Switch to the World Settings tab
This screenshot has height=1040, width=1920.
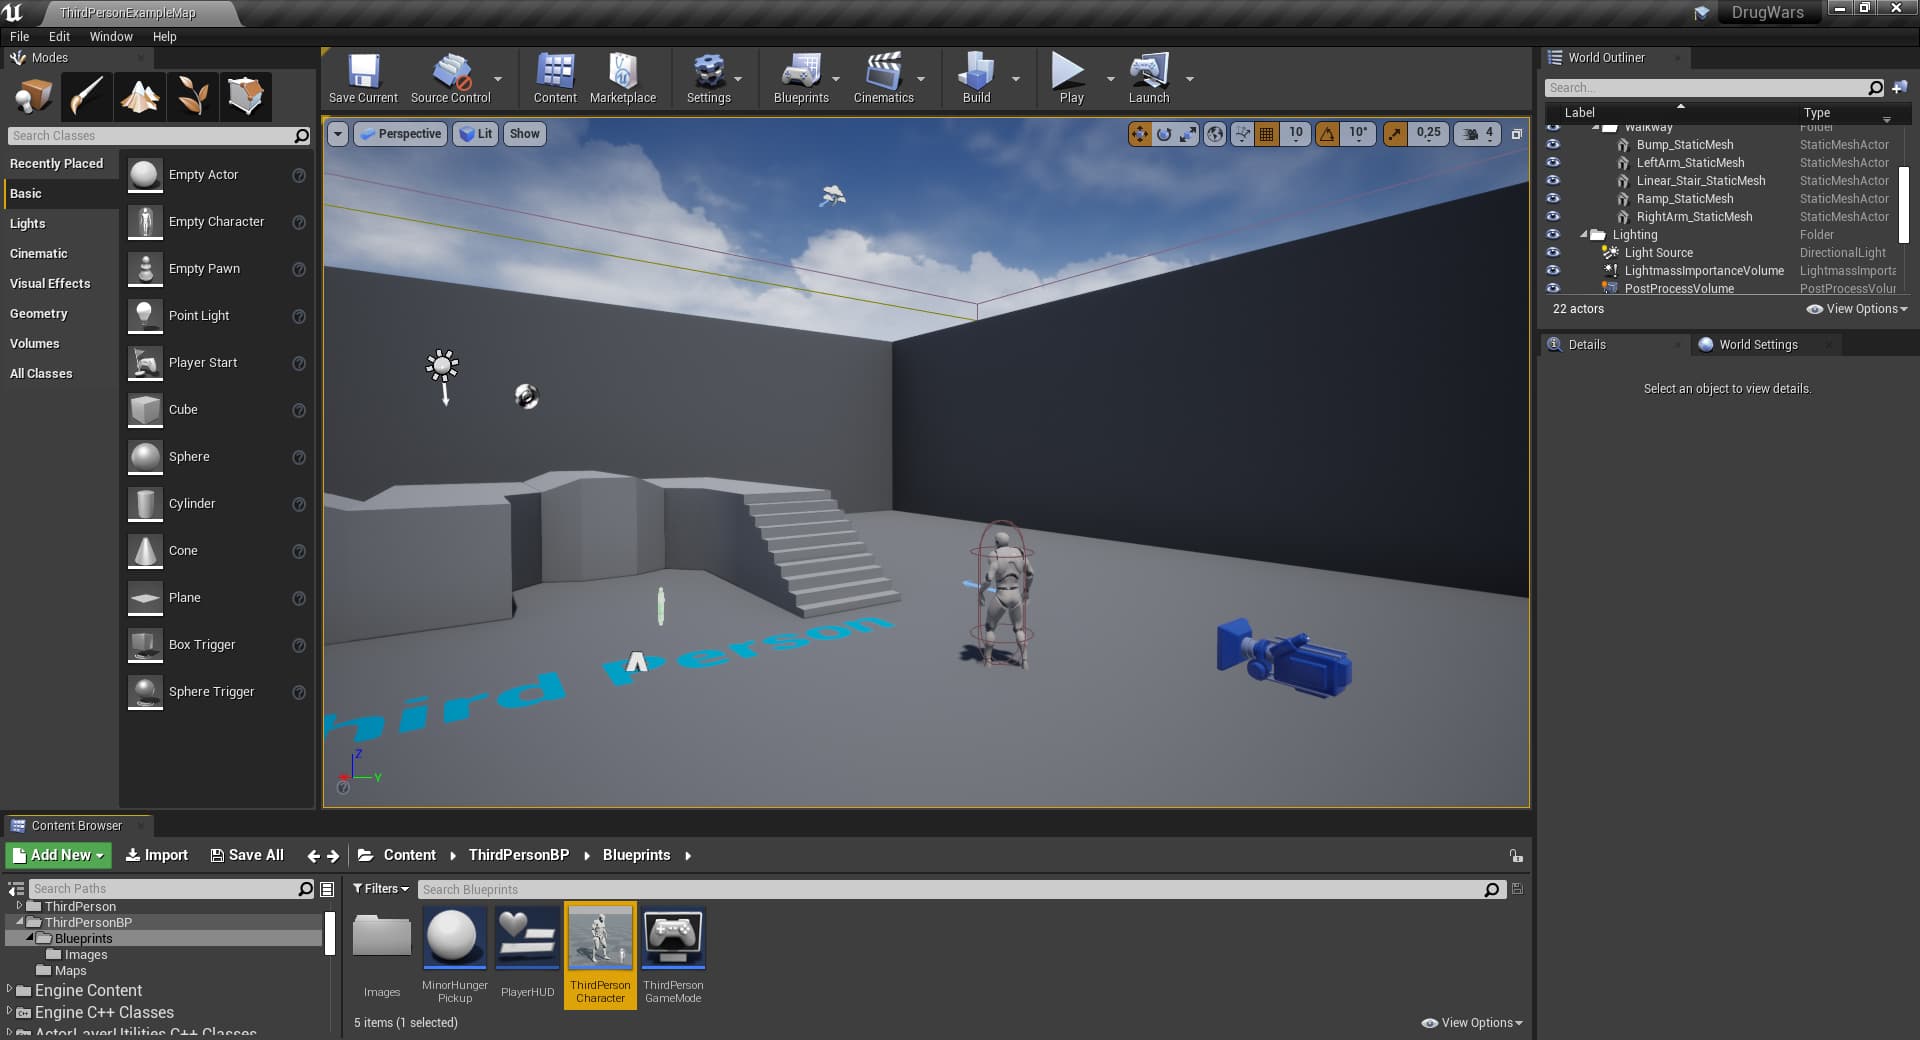tap(1757, 345)
